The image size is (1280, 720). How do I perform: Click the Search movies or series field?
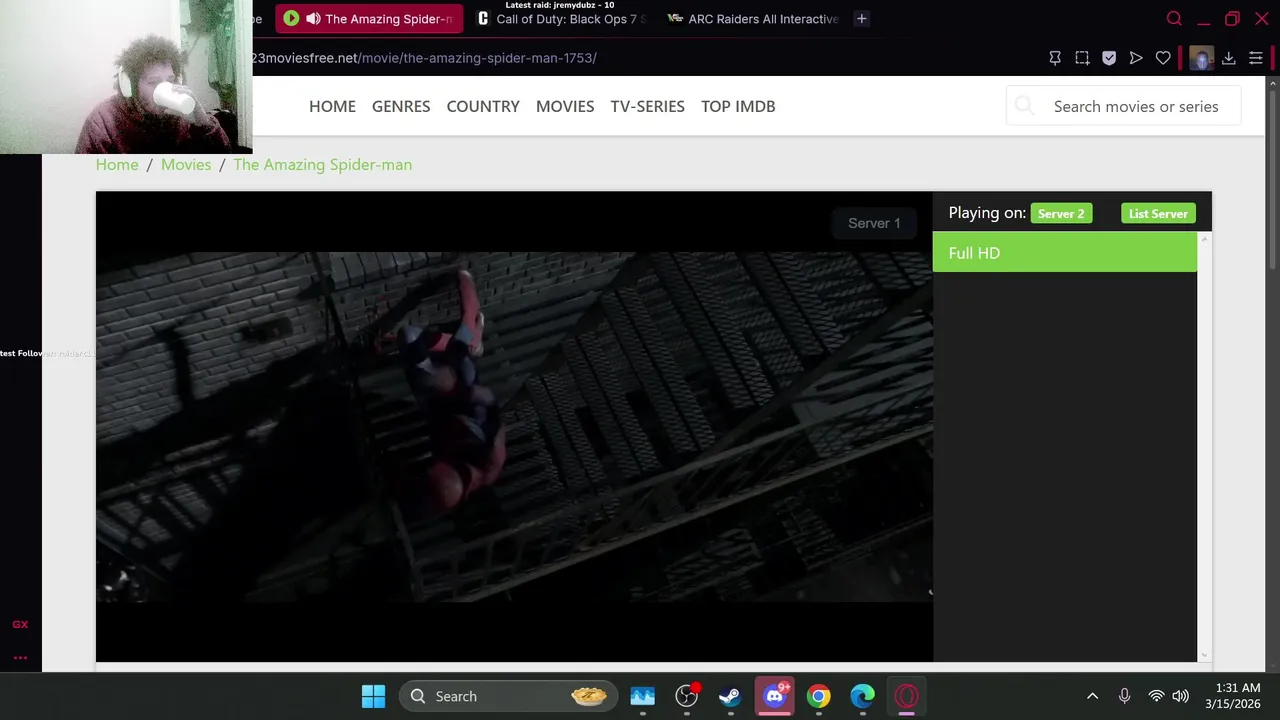click(x=1124, y=106)
